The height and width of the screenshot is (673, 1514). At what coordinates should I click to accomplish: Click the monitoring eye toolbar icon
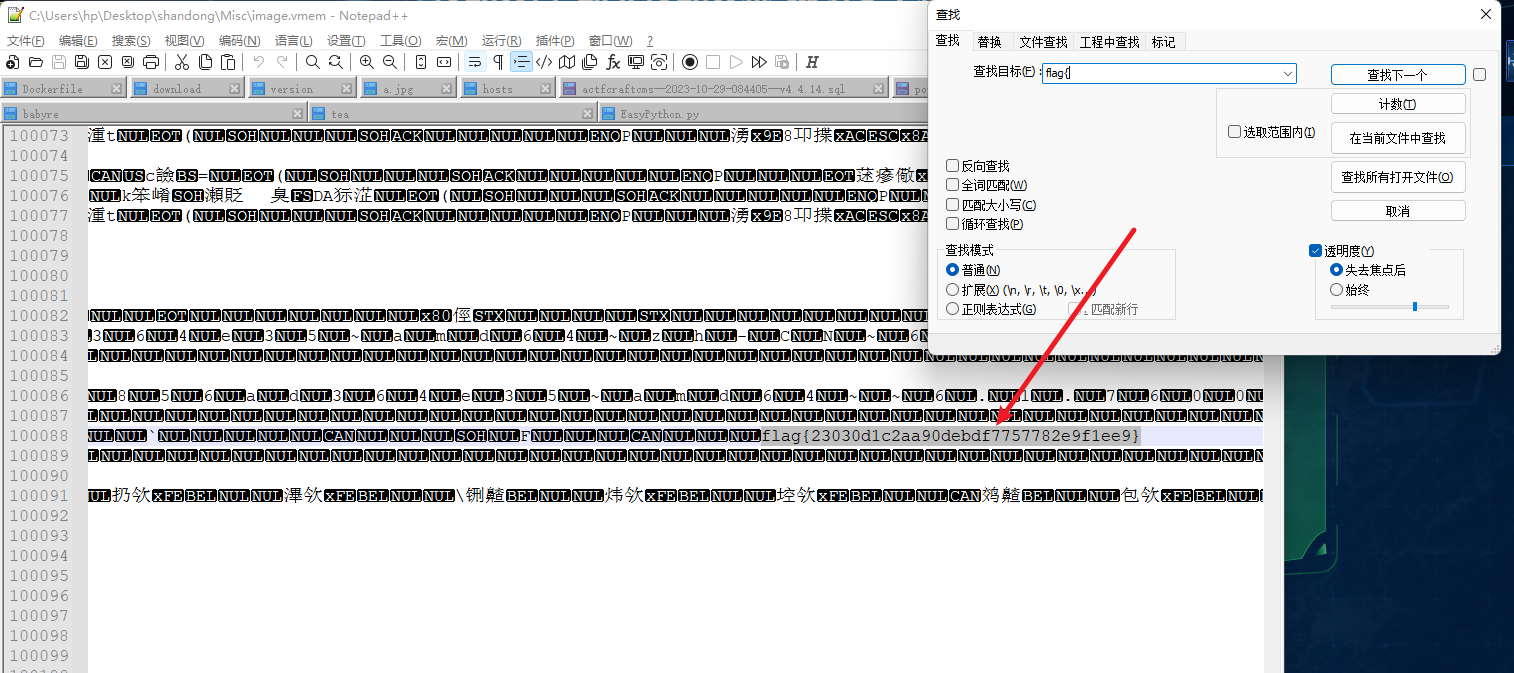(x=659, y=62)
